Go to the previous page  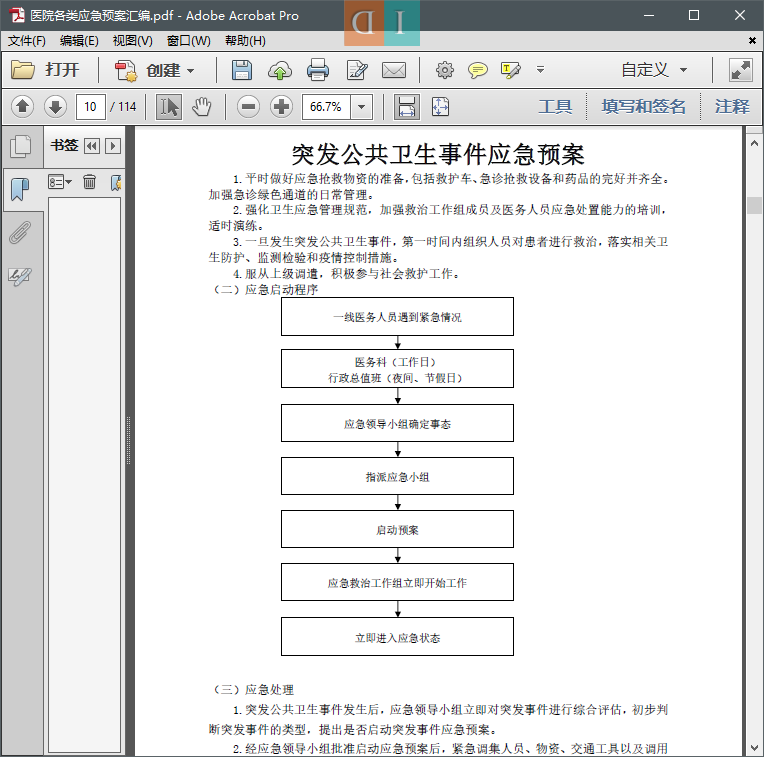[x=22, y=107]
